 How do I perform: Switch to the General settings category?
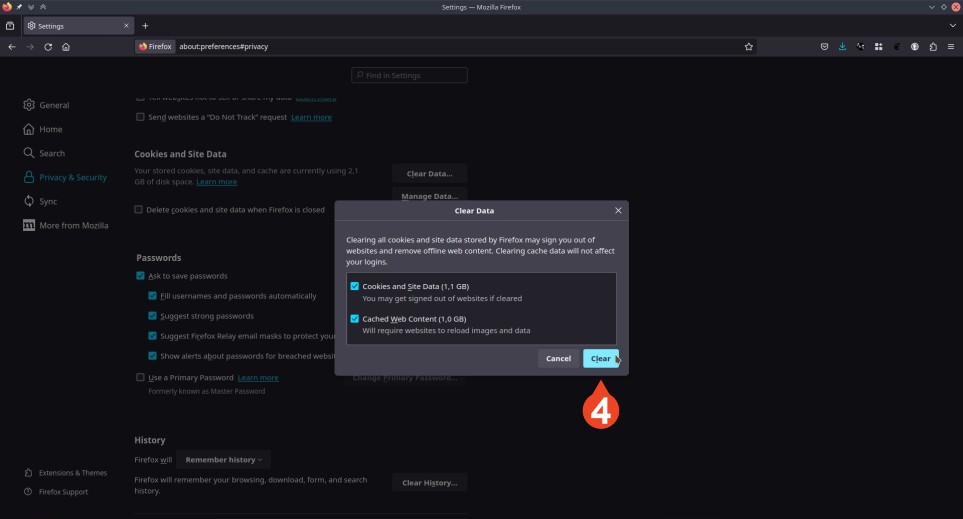click(54, 105)
